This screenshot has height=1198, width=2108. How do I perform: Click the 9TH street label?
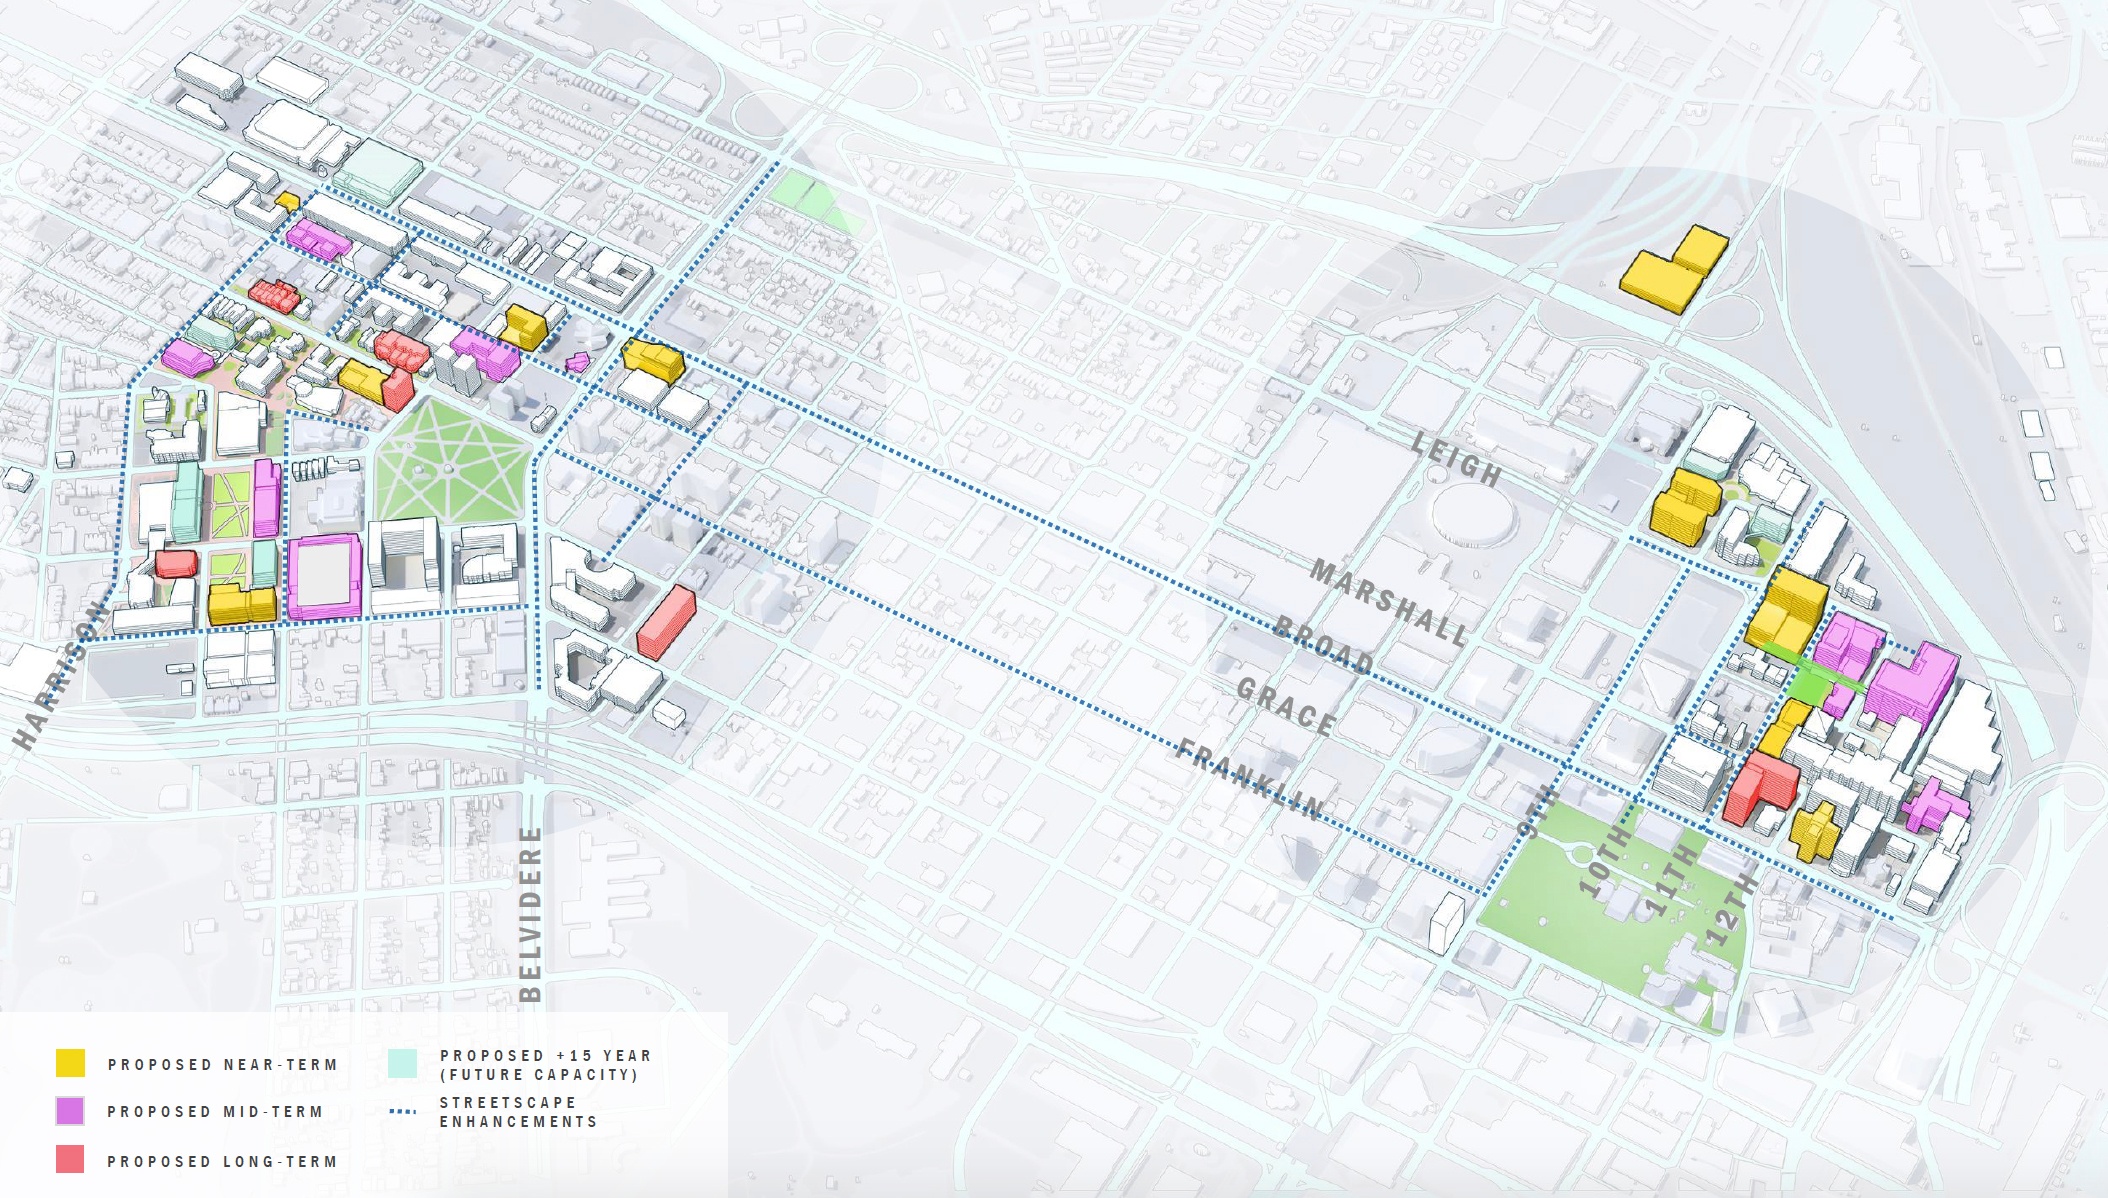[1536, 810]
